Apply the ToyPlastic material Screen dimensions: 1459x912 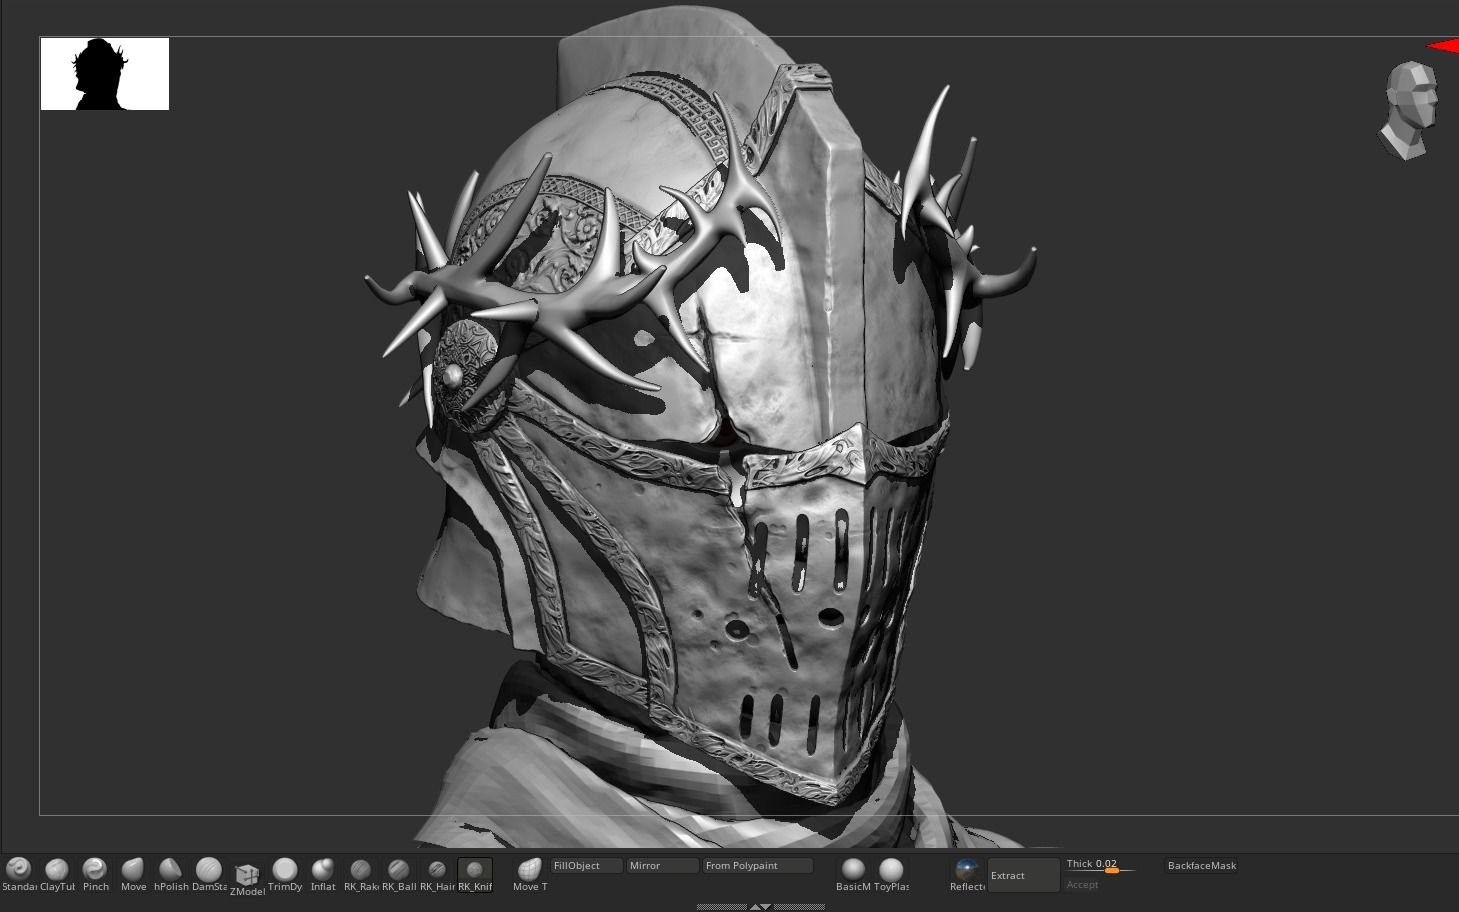click(x=891, y=871)
